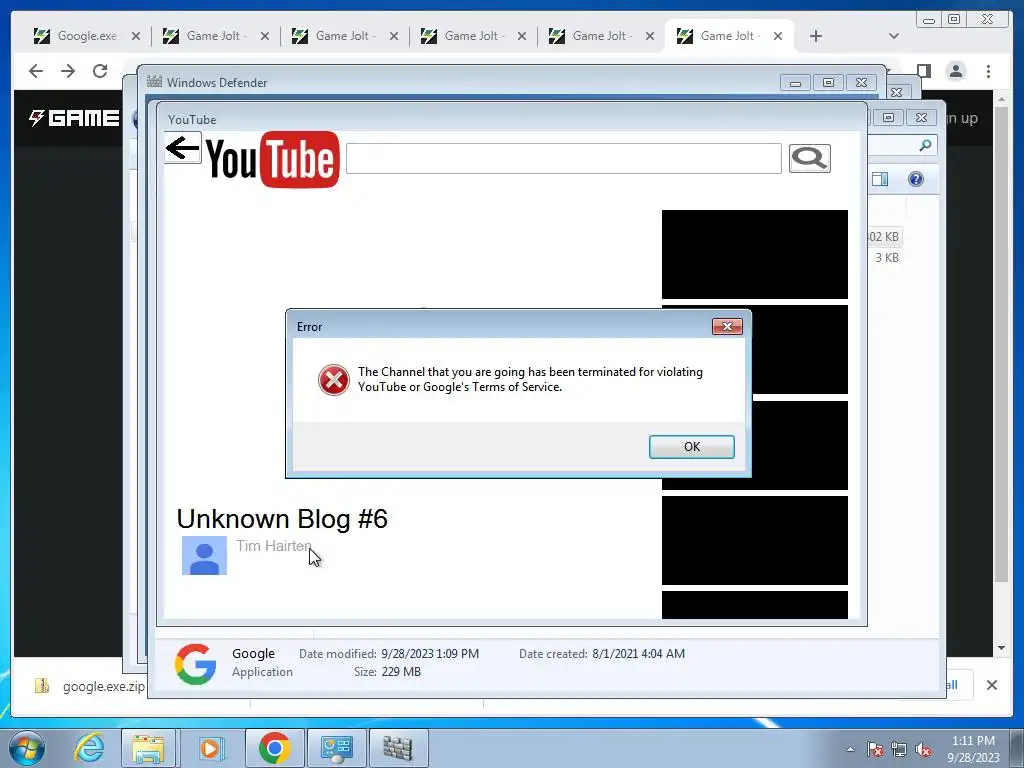Click the Game Jolt logo on the page
The image size is (1024, 768).
click(74, 118)
